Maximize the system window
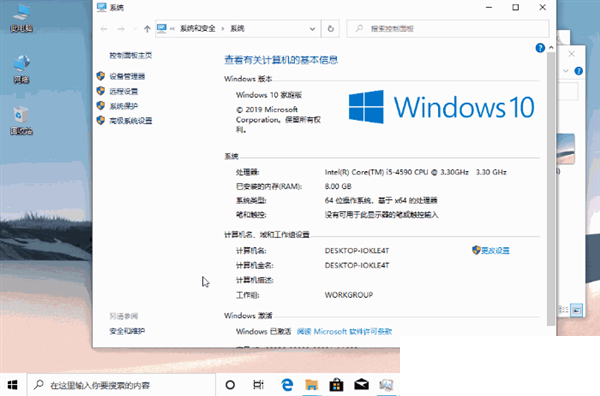Image resolution: width=600 pixels, height=396 pixels. [515, 7]
